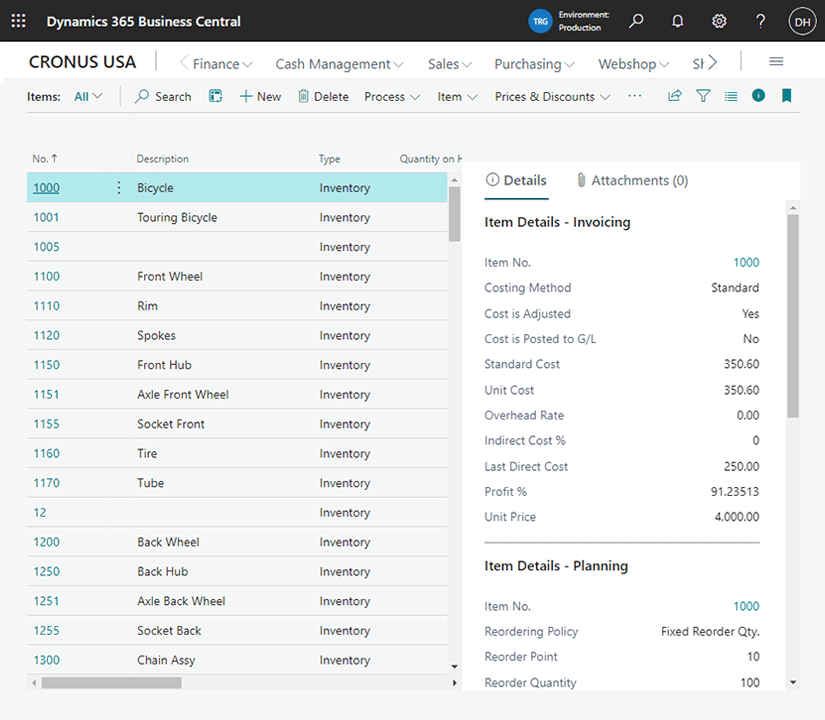
Task: Open the Purchasing navigation menu
Action: [534, 64]
